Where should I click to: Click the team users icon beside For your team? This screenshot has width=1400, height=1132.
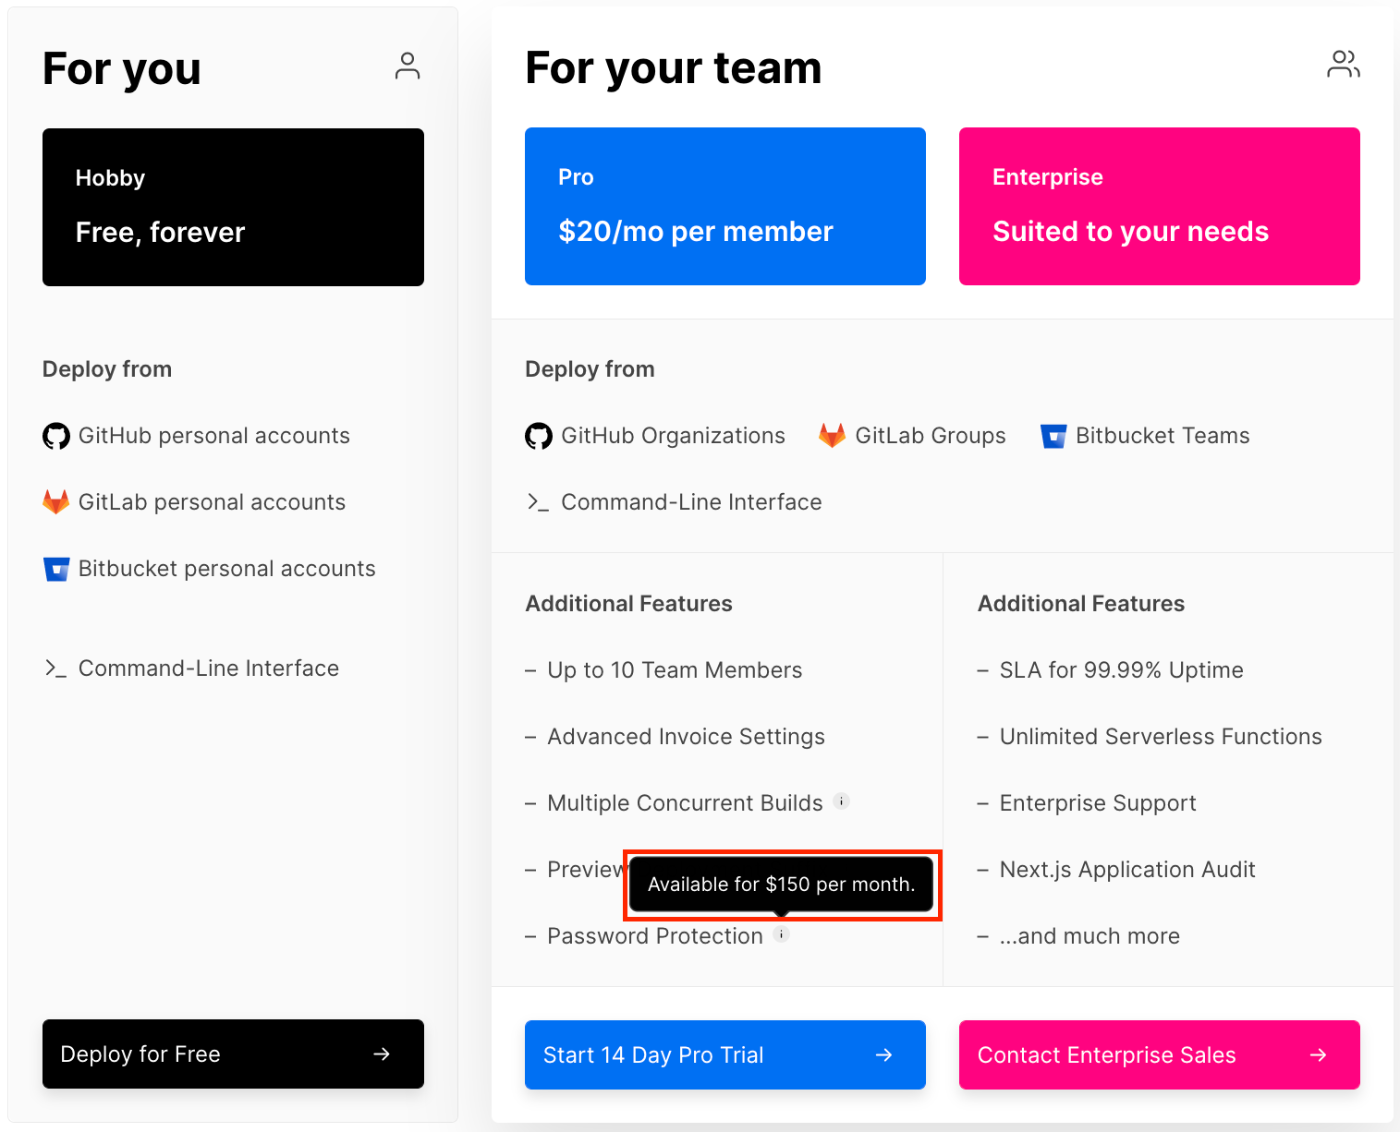[1343, 64]
